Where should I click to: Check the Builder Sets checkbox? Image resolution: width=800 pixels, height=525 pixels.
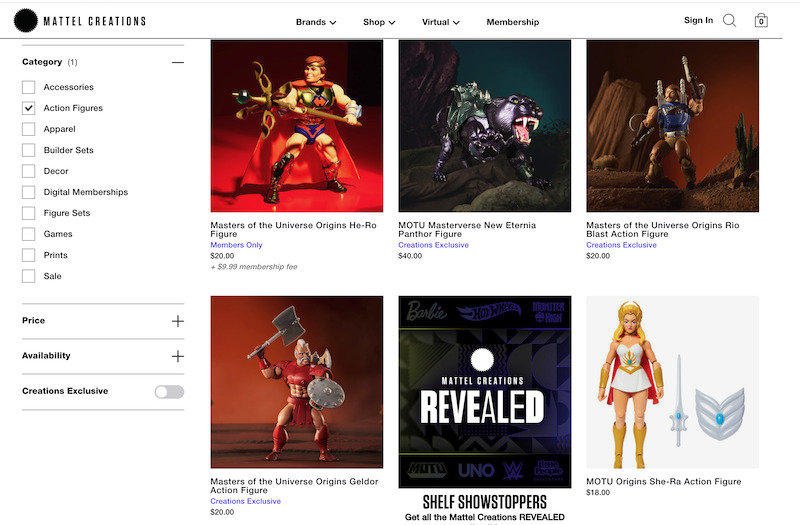[29, 150]
